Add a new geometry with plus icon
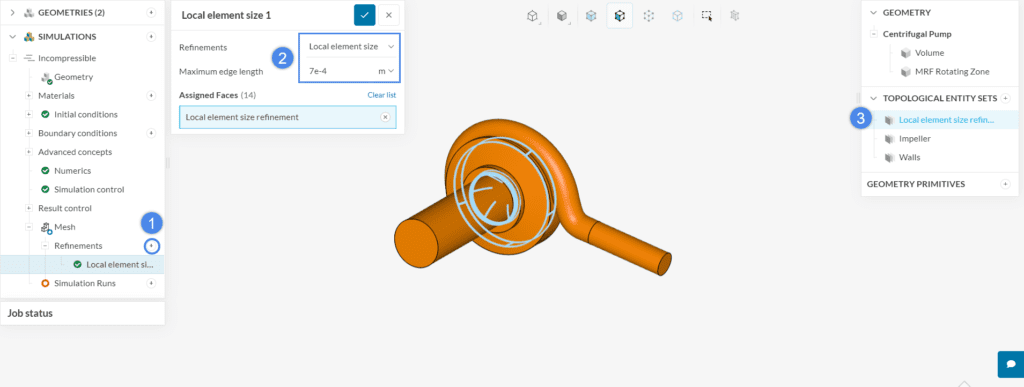Screen dimensions: 1024x387 (151, 12)
